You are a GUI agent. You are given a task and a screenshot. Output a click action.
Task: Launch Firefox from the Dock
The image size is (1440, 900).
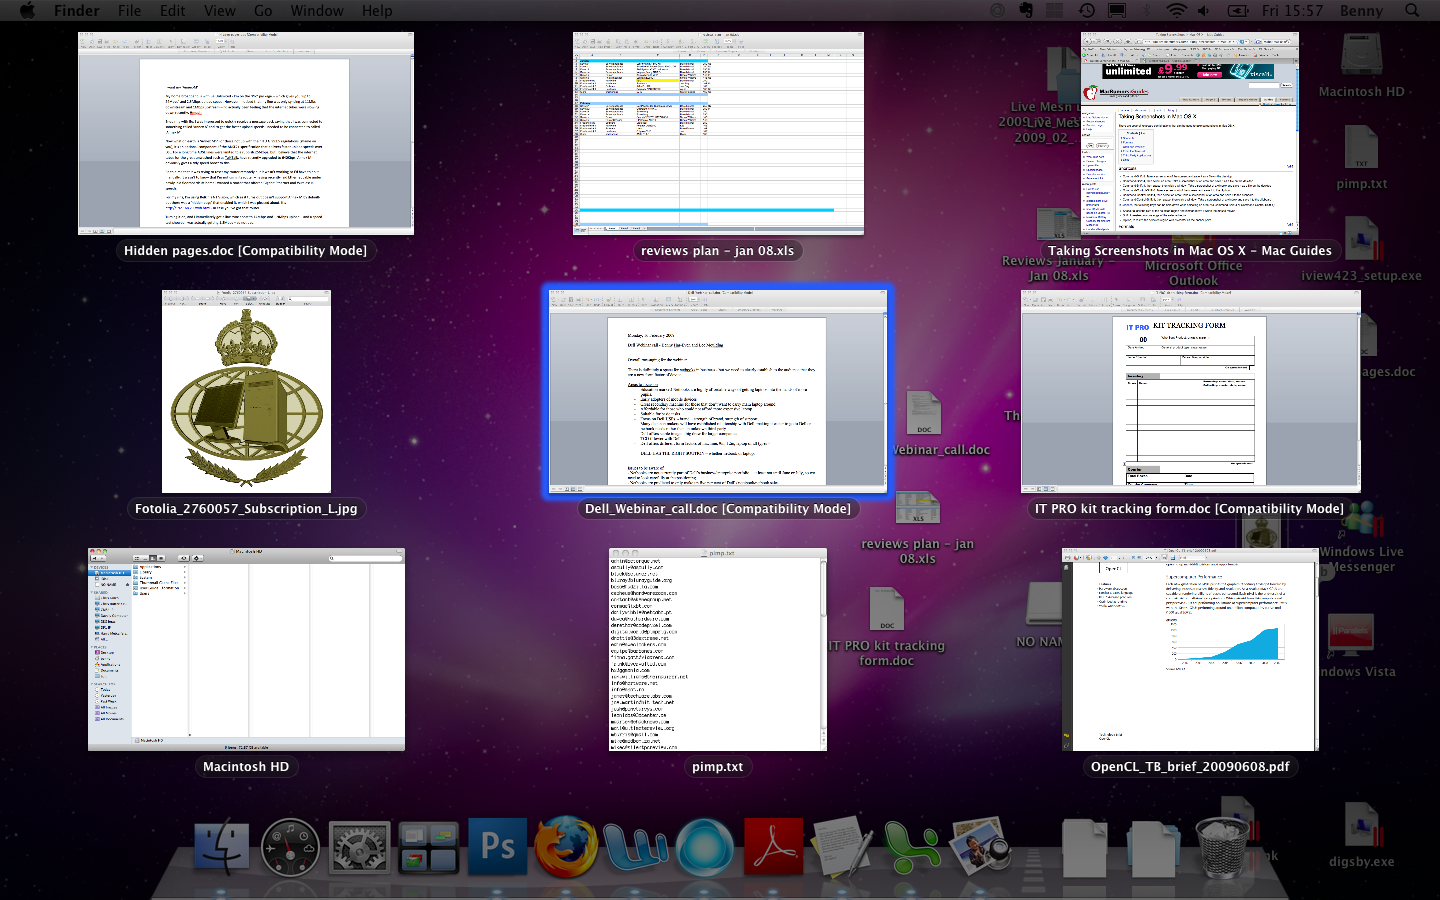tap(565, 847)
